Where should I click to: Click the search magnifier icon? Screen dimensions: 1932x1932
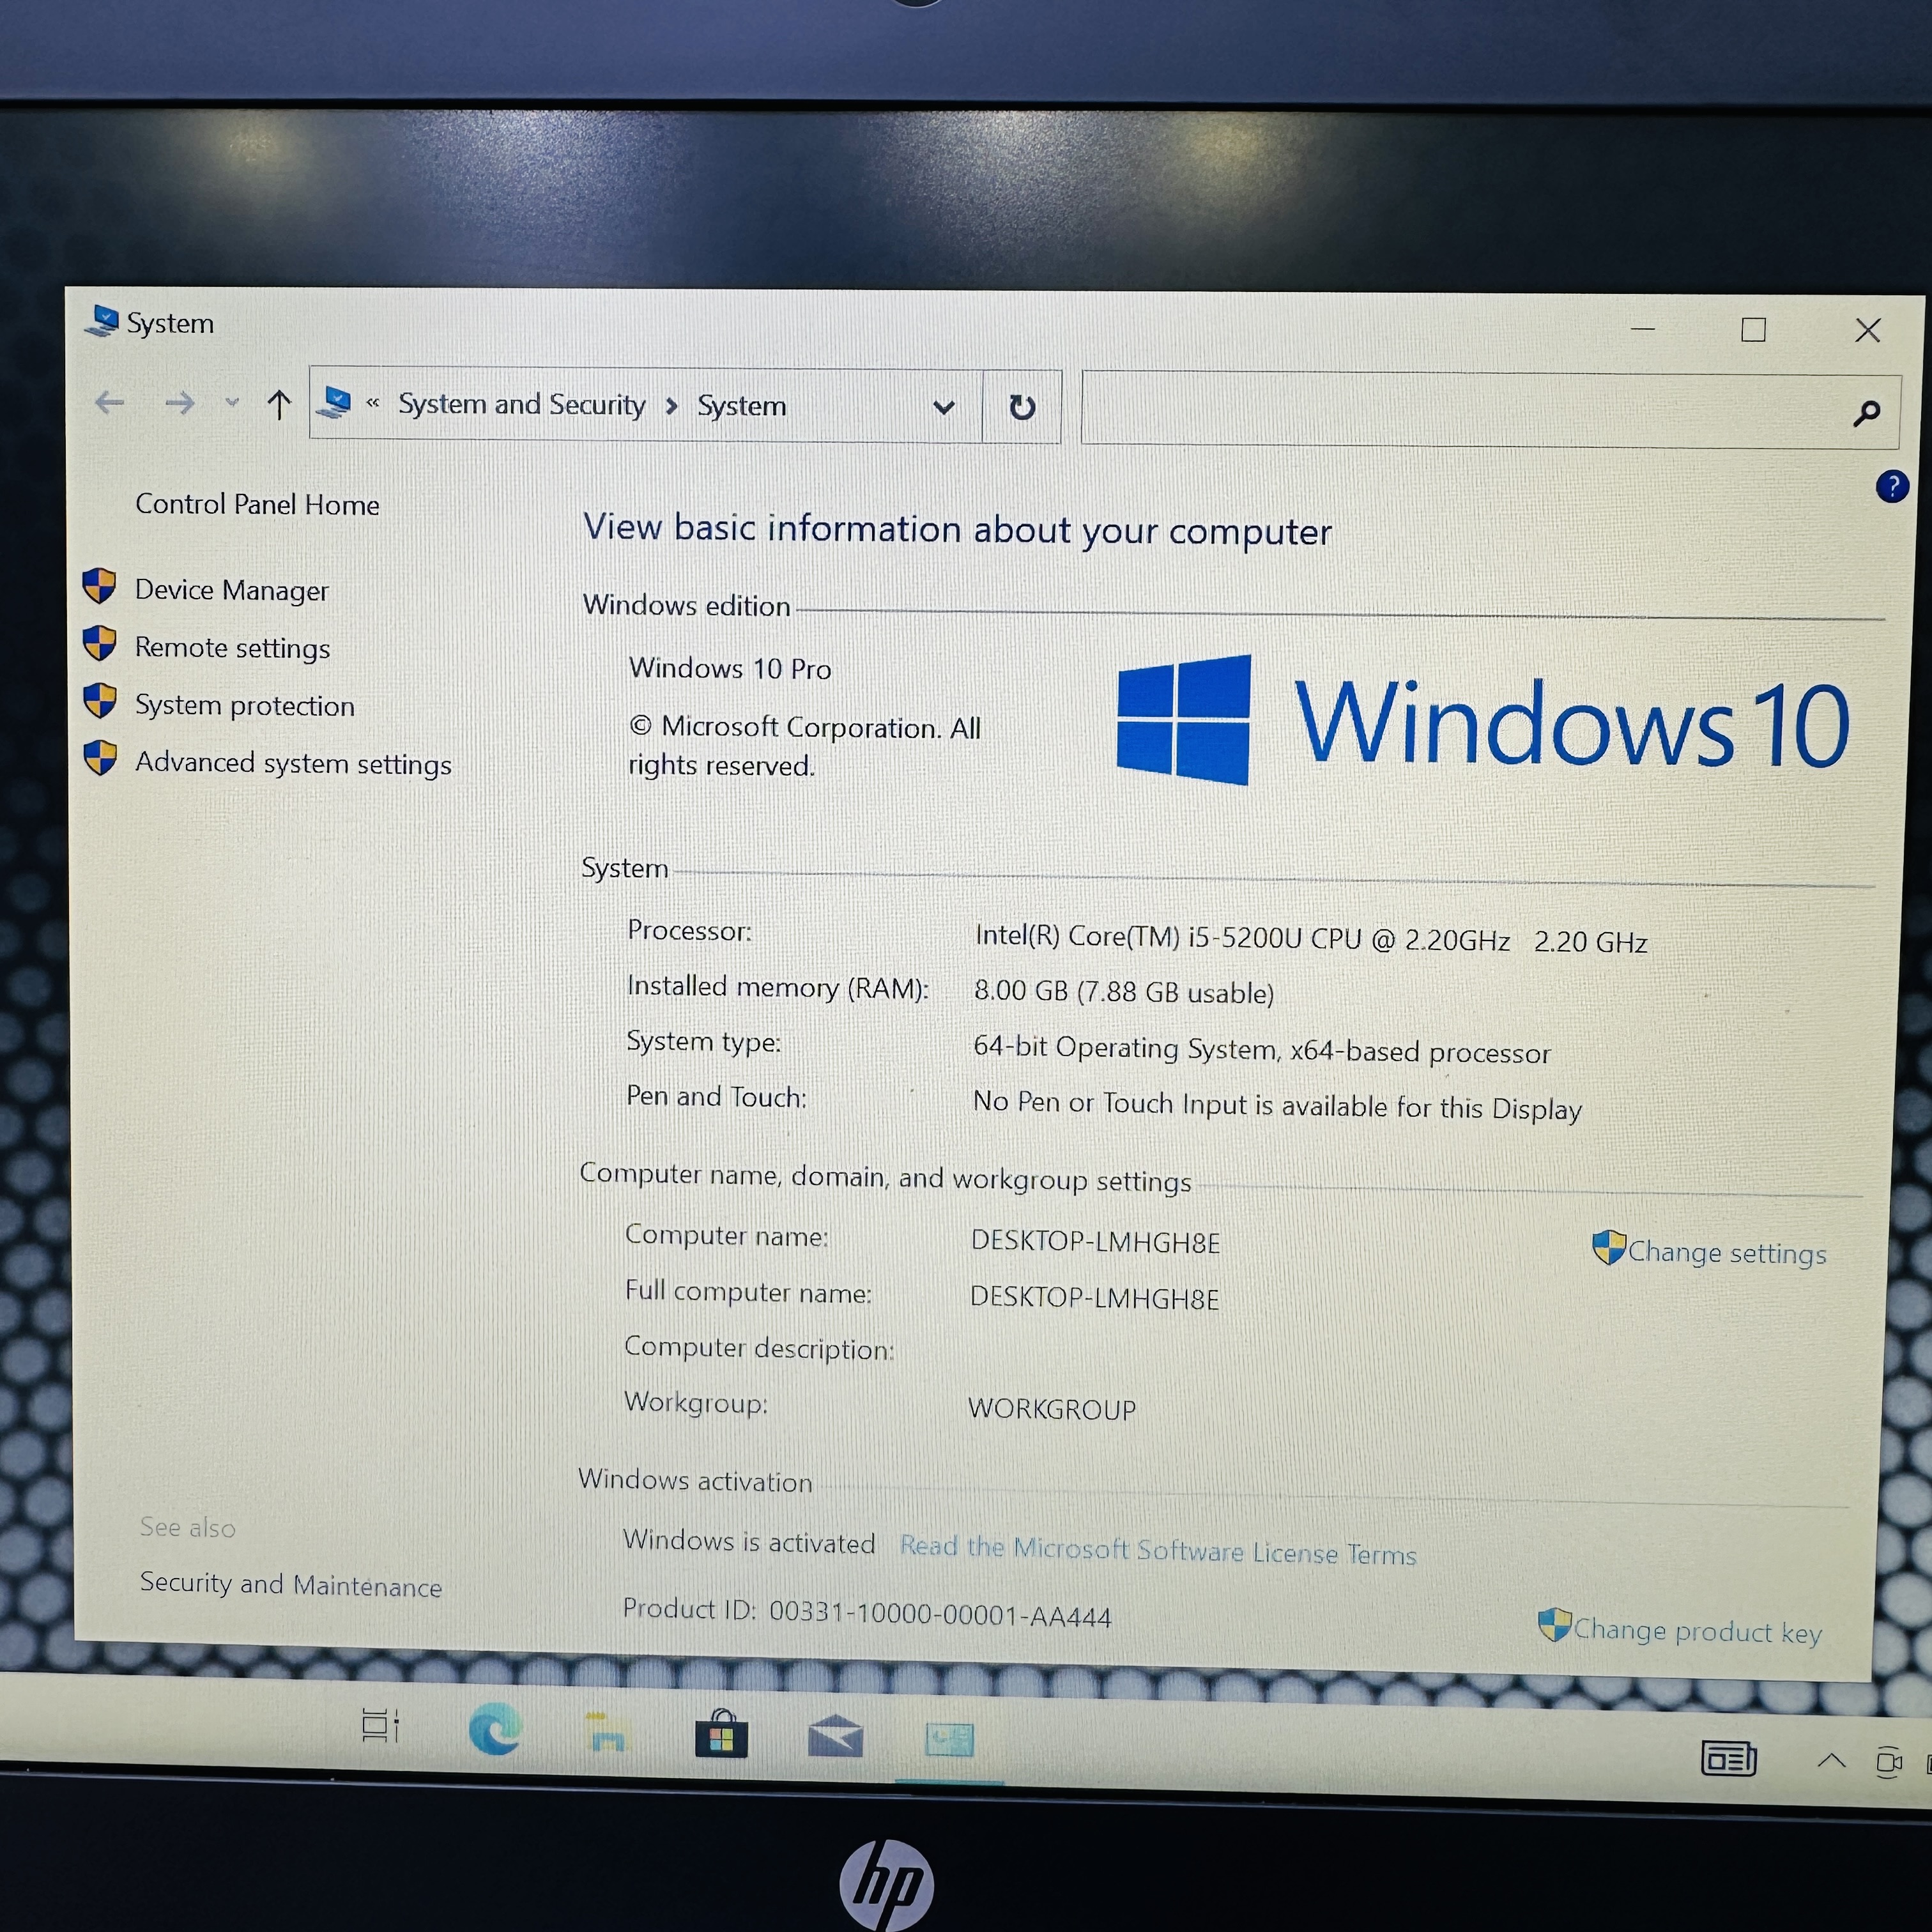pyautogui.click(x=1867, y=413)
